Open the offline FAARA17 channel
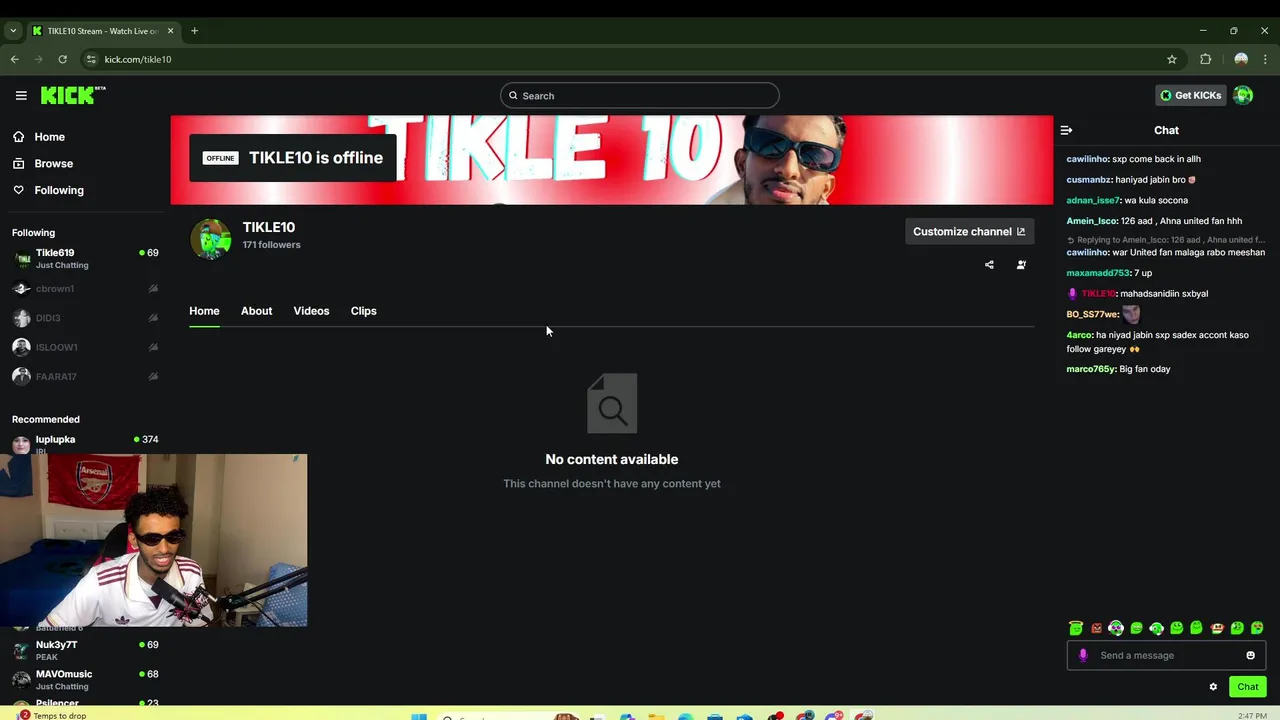 click(85, 376)
